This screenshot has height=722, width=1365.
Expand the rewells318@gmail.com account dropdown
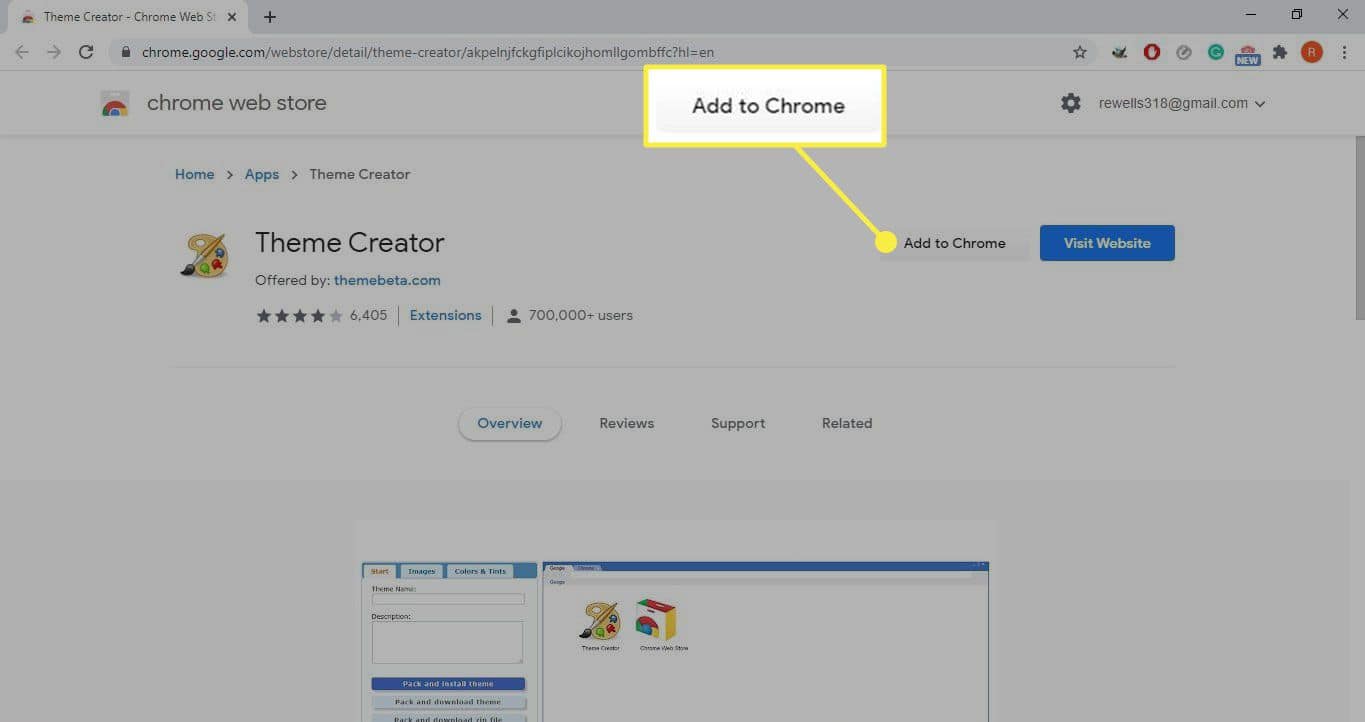(x=1182, y=103)
